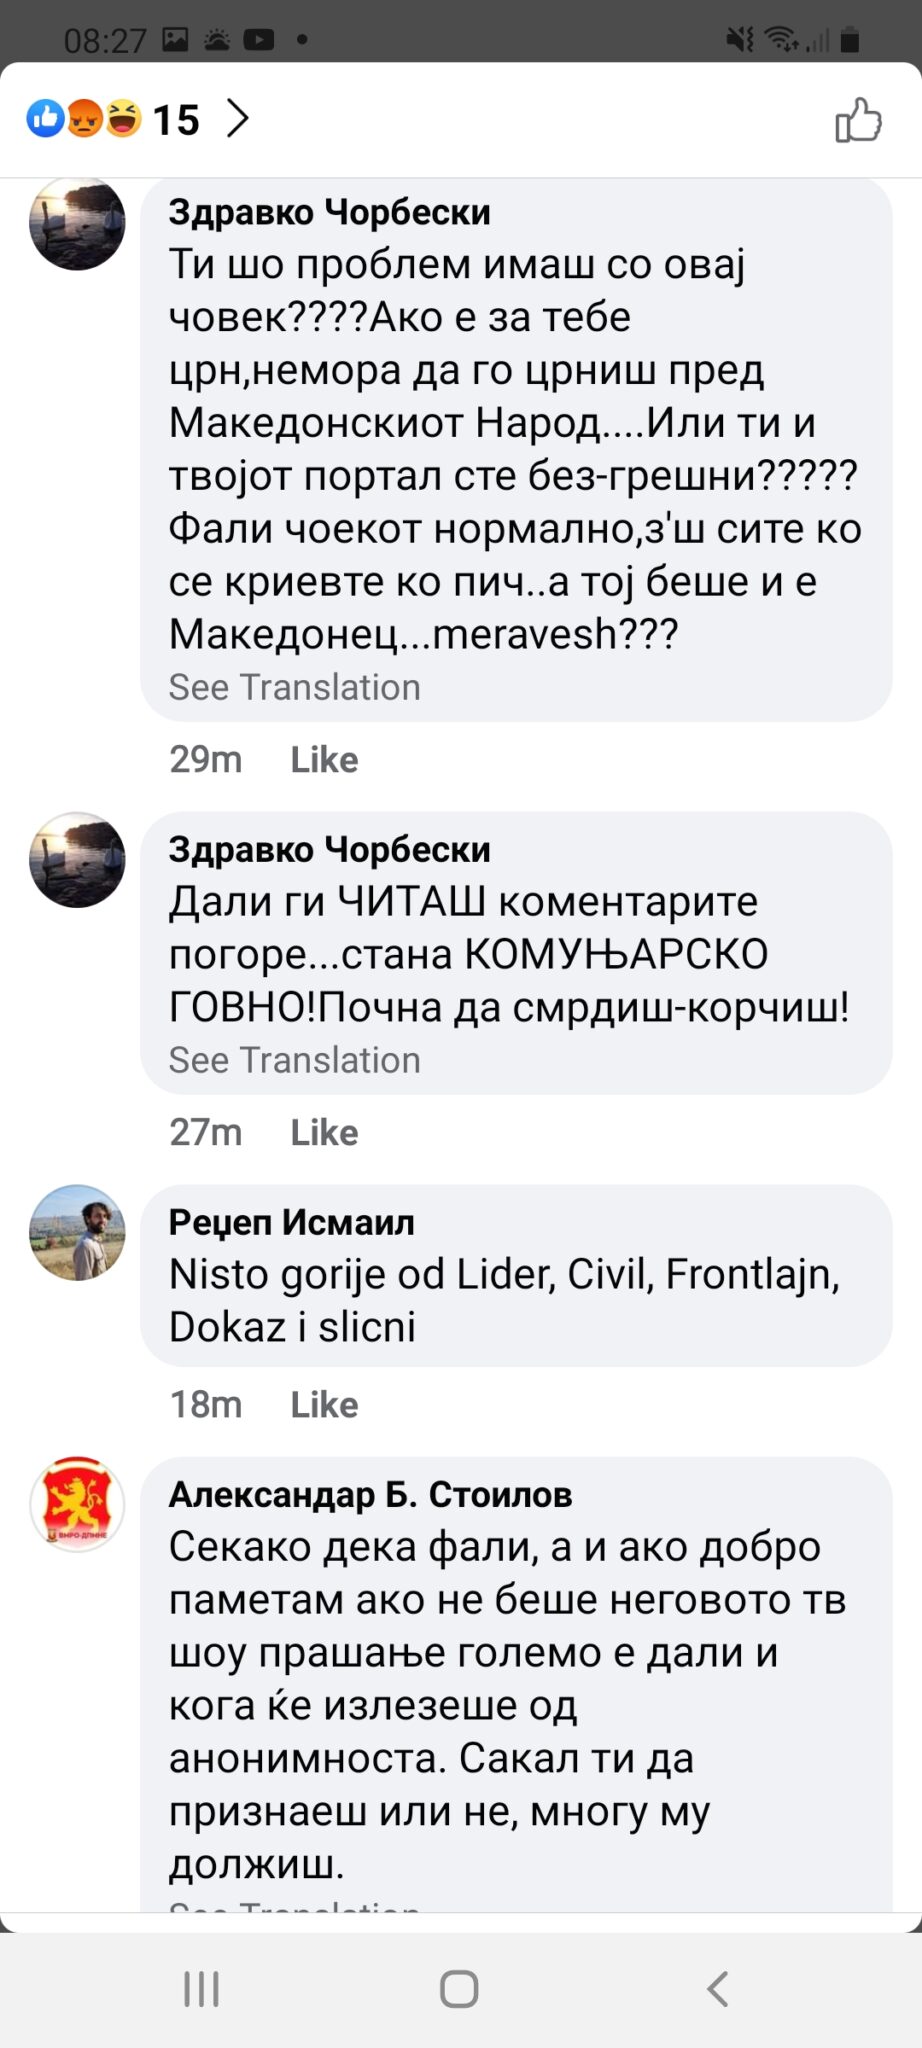This screenshot has width=922, height=2048.
Task: Tap Android recent apps navigation icon
Action: click(x=202, y=1989)
